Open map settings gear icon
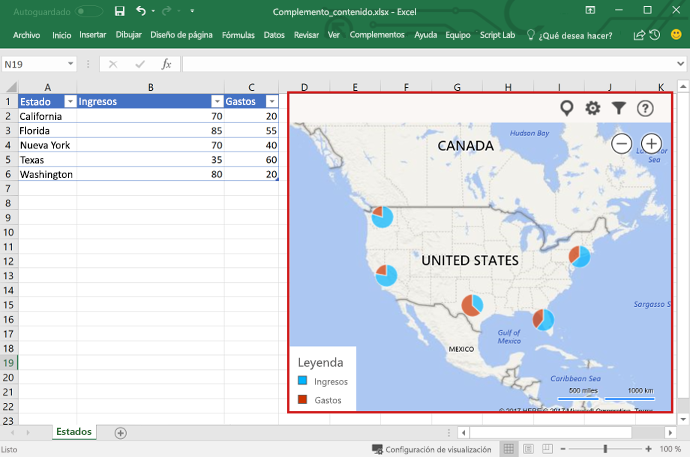This screenshot has height=457, width=690. tap(592, 108)
